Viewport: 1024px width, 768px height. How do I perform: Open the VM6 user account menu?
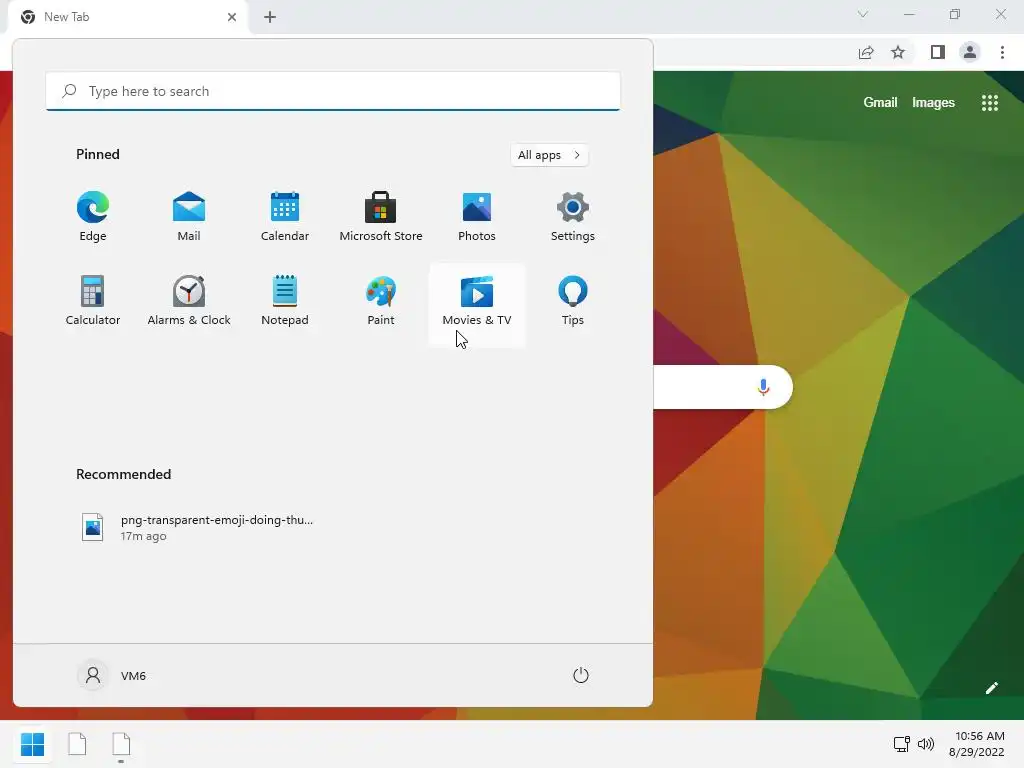112,675
